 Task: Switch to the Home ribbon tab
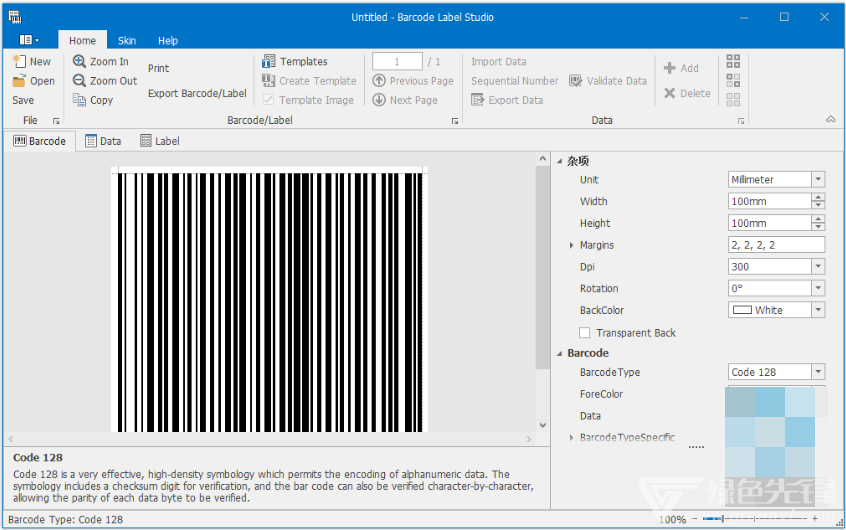[82, 40]
